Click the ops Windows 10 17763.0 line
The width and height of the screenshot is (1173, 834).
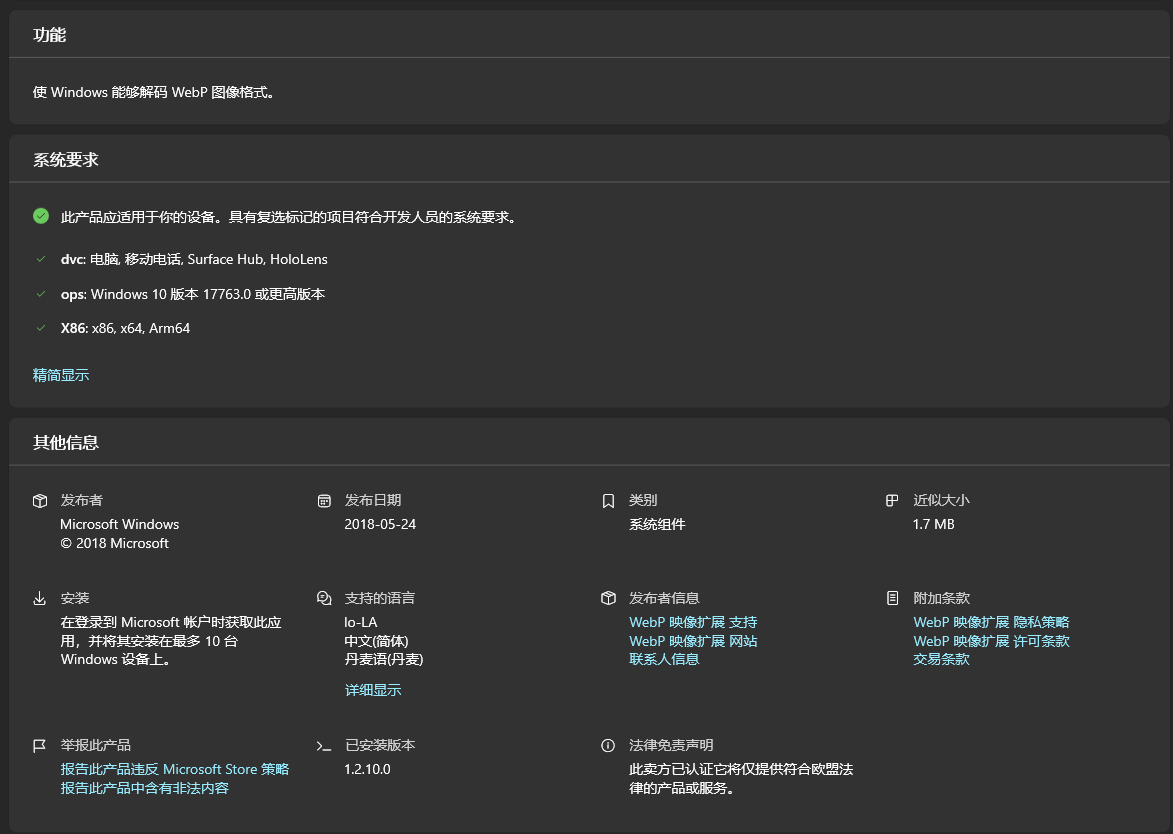[x=193, y=294]
